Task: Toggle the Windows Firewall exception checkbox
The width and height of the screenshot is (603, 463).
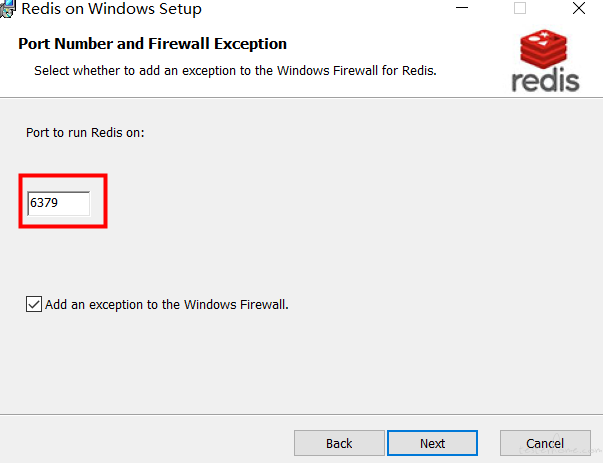Action: pyautogui.click(x=34, y=304)
